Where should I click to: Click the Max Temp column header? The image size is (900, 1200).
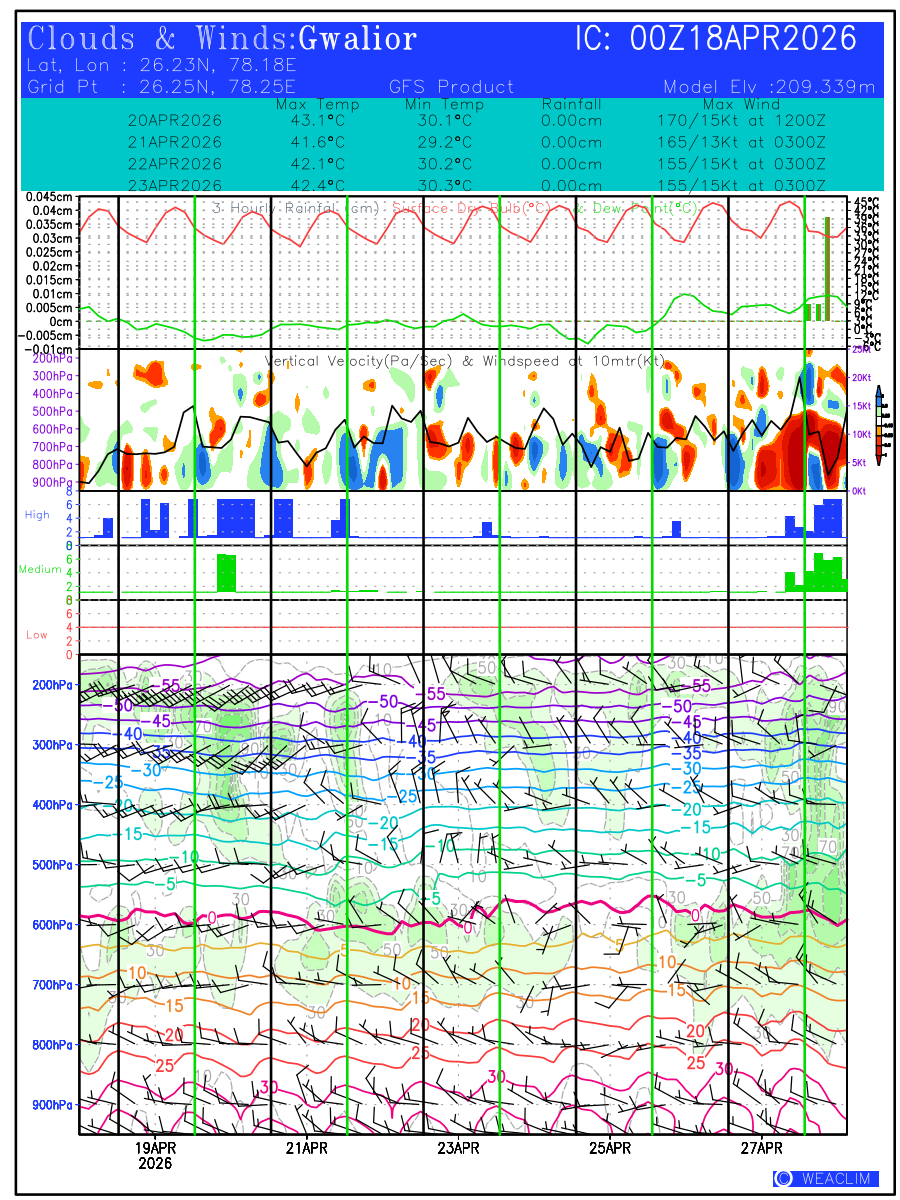pyautogui.click(x=317, y=104)
